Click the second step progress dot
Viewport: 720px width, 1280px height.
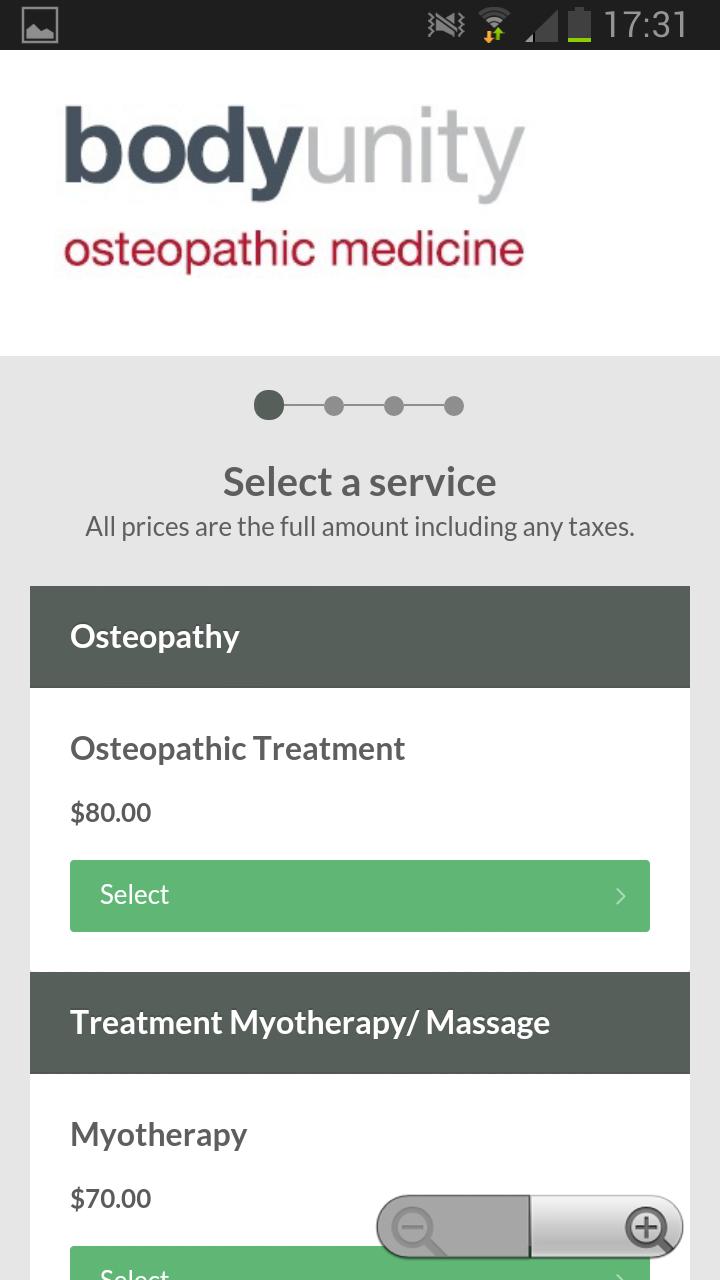(334, 406)
